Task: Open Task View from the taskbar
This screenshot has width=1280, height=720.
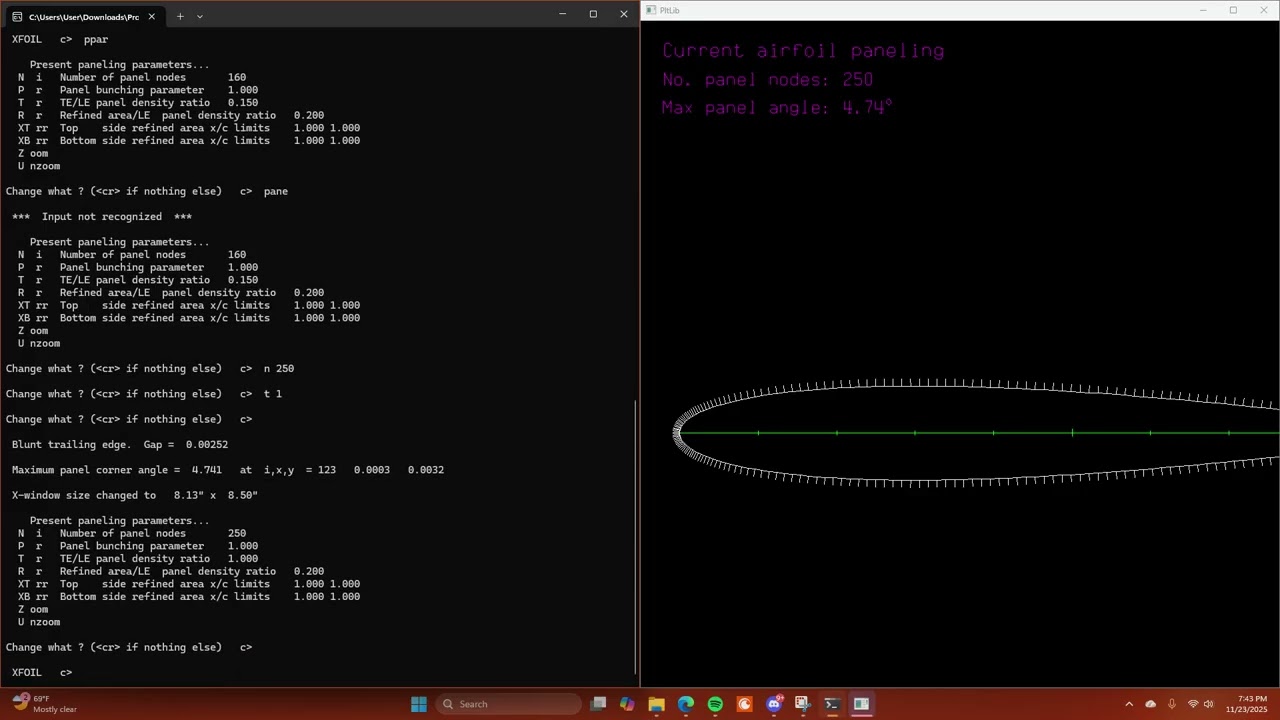Action: click(598, 704)
